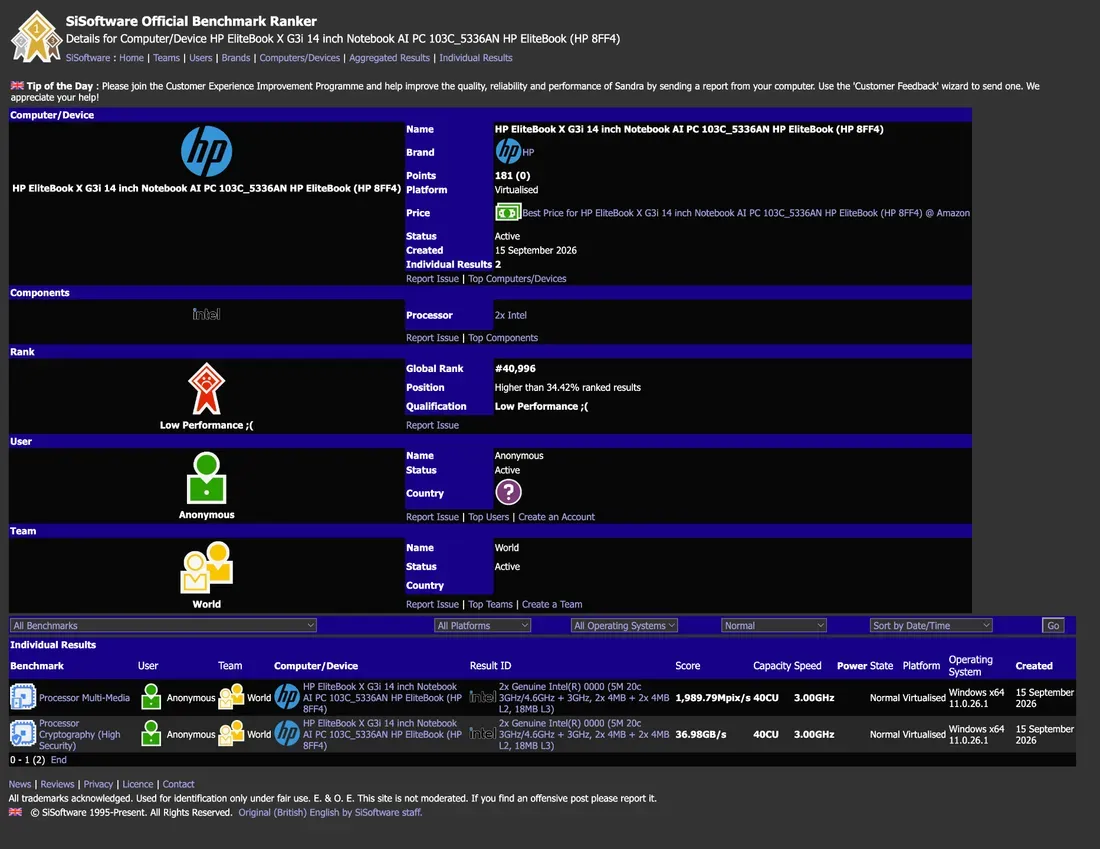Open the Processor Multi-Media benchmark link
Image resolution: width=1100 pixels, height=849 pixels.
(84, 697)
